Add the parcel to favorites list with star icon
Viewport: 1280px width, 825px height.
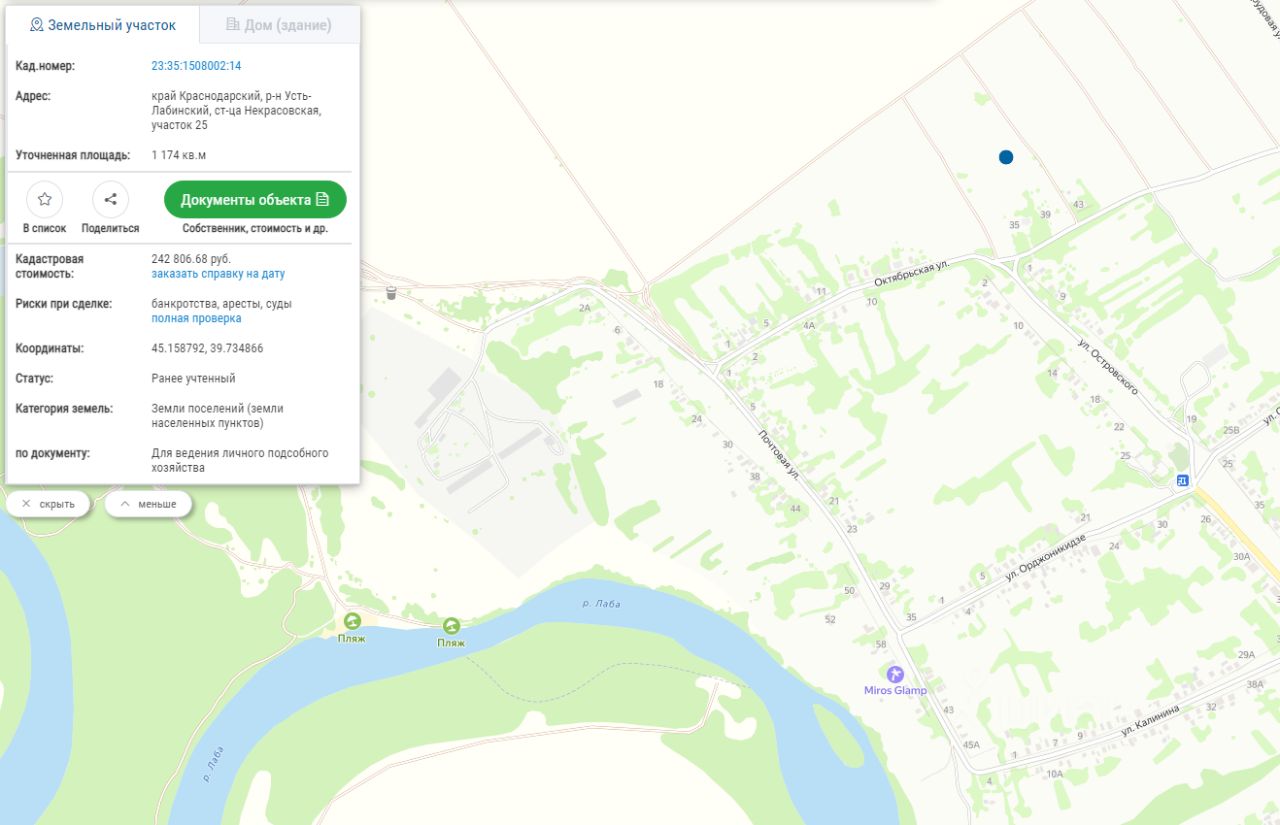tap(45, 200)
